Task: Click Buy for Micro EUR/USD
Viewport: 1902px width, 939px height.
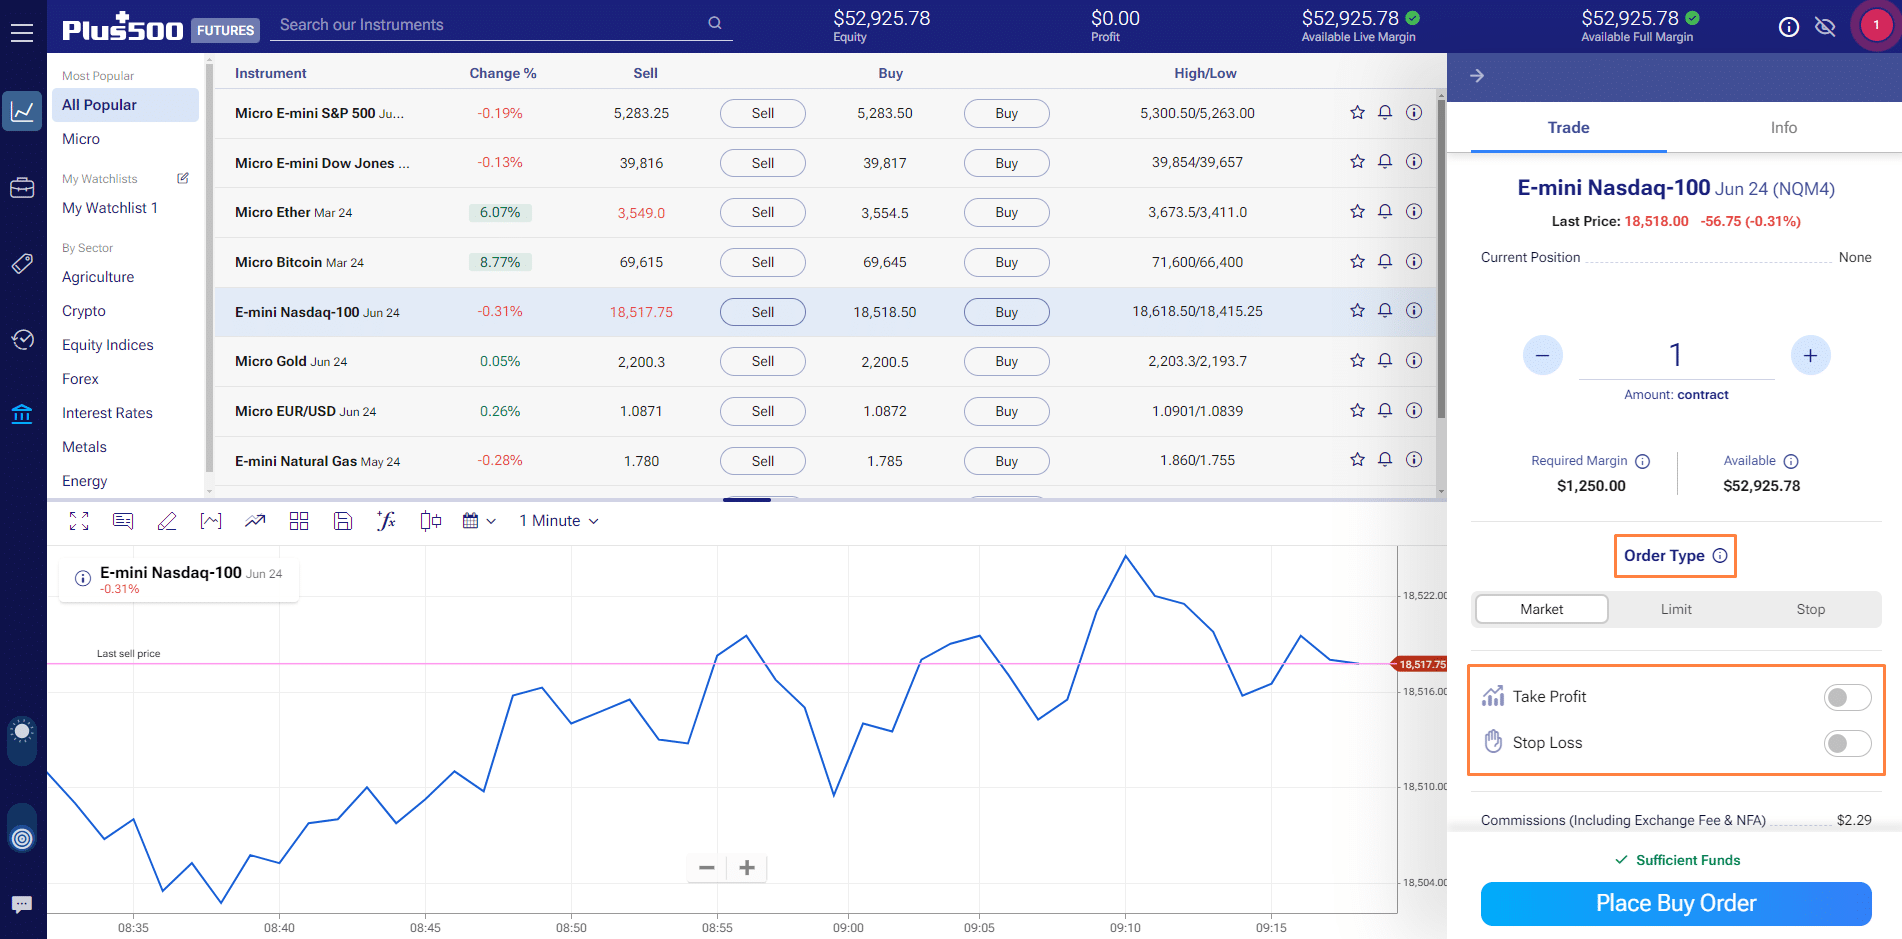Action: (x=1007, y=411)
